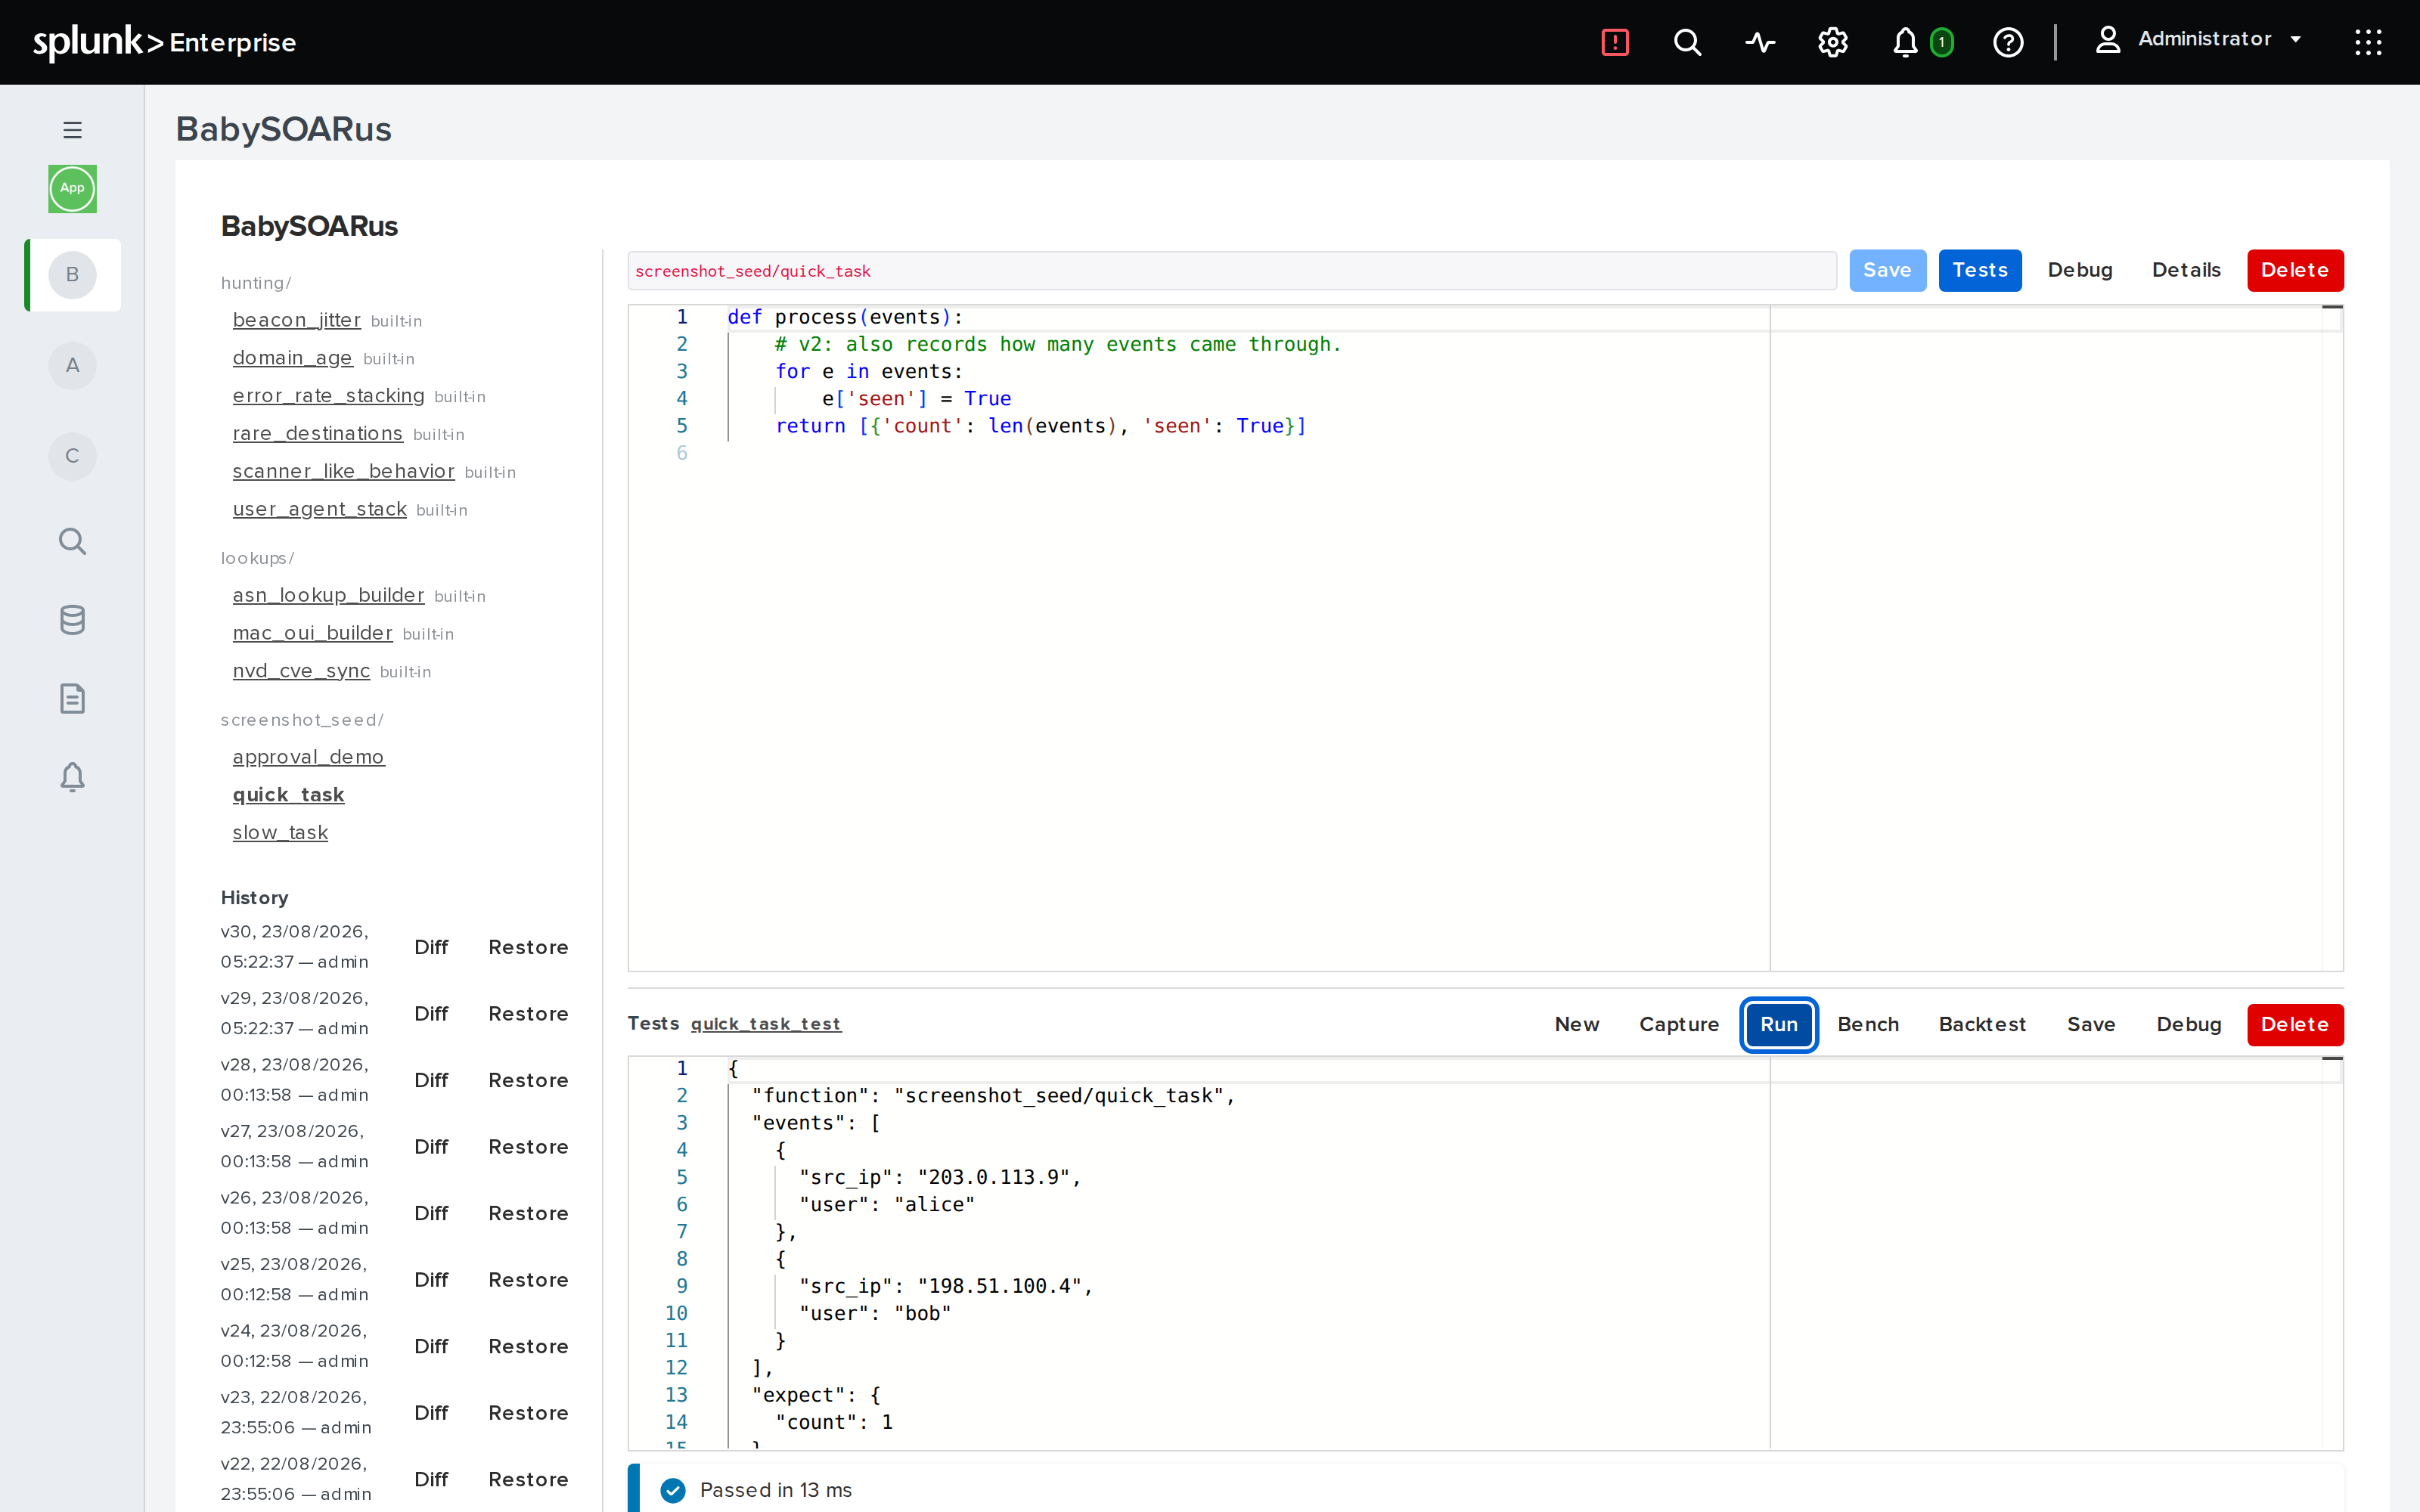
Task: Open the function Details
Action: click(2186, 270)
